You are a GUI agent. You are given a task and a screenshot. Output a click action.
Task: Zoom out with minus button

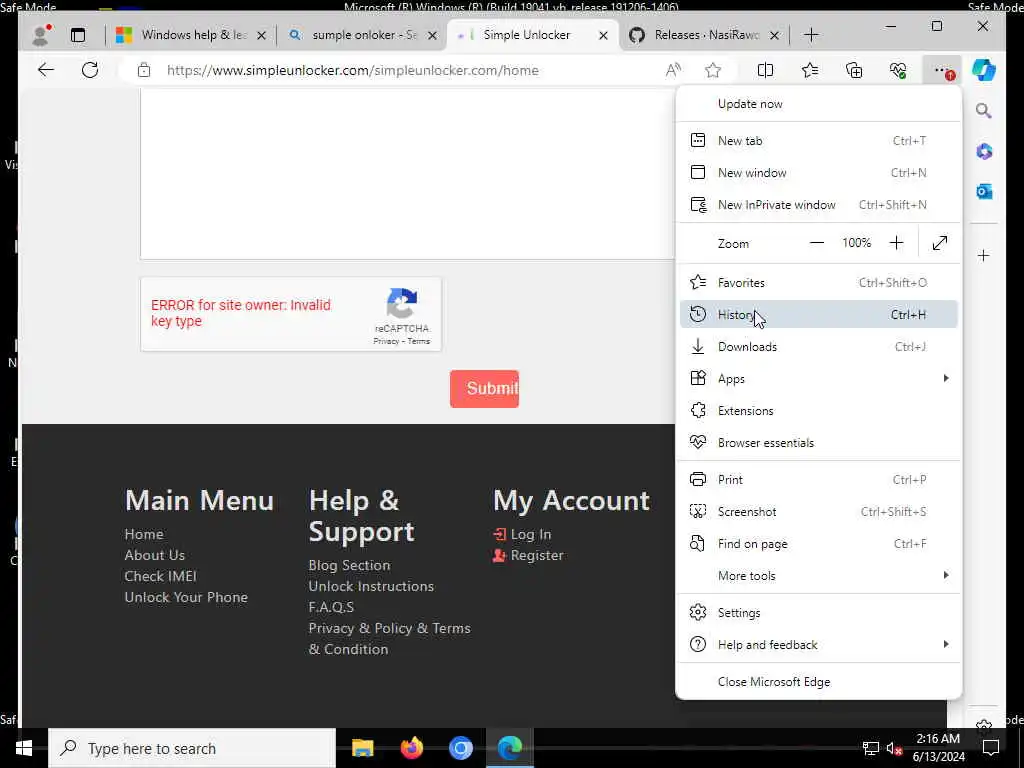[816, 243]
